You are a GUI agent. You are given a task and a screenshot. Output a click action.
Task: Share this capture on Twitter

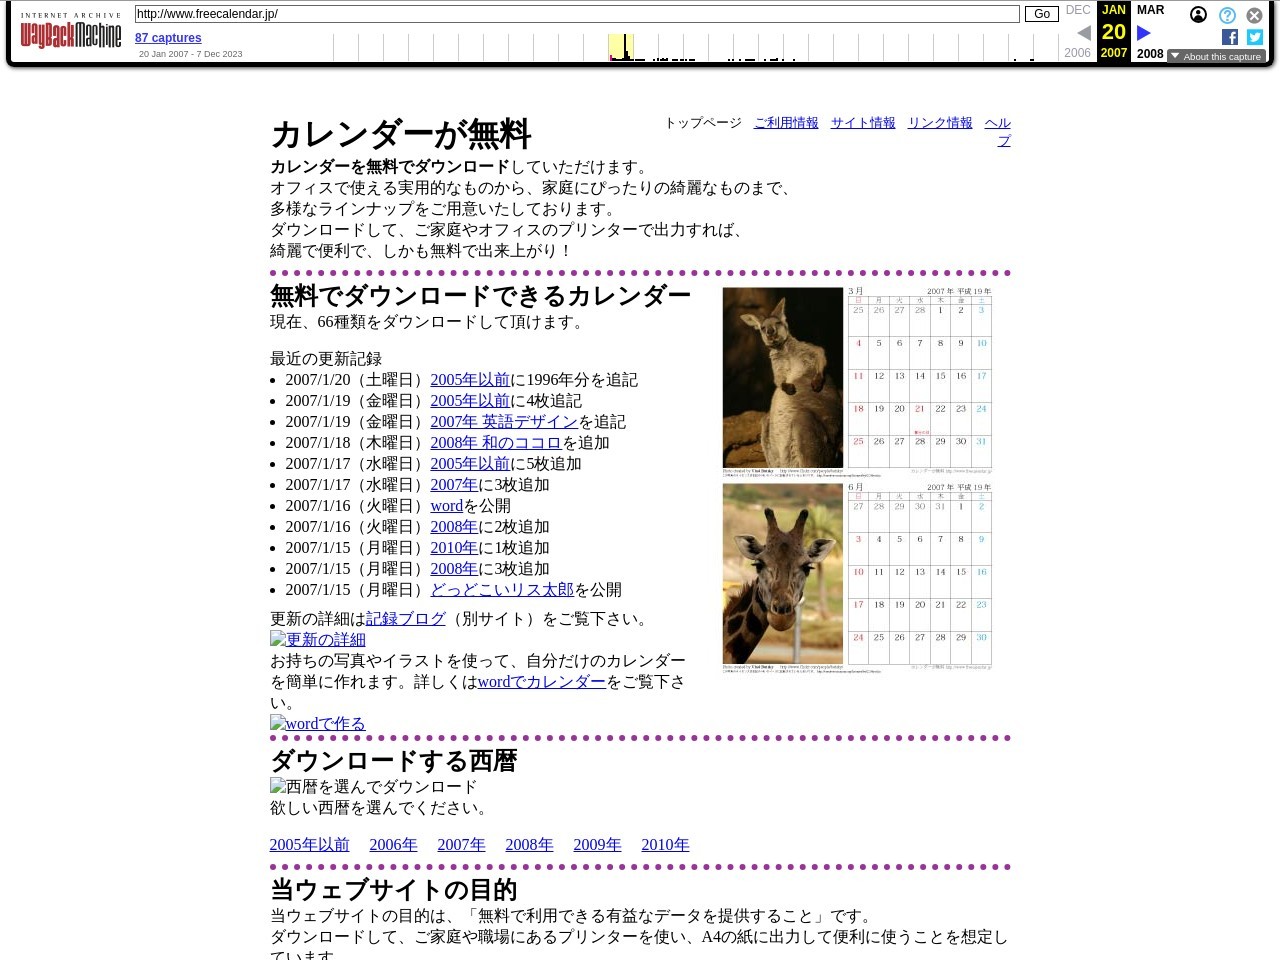[x=1254, y=37]
